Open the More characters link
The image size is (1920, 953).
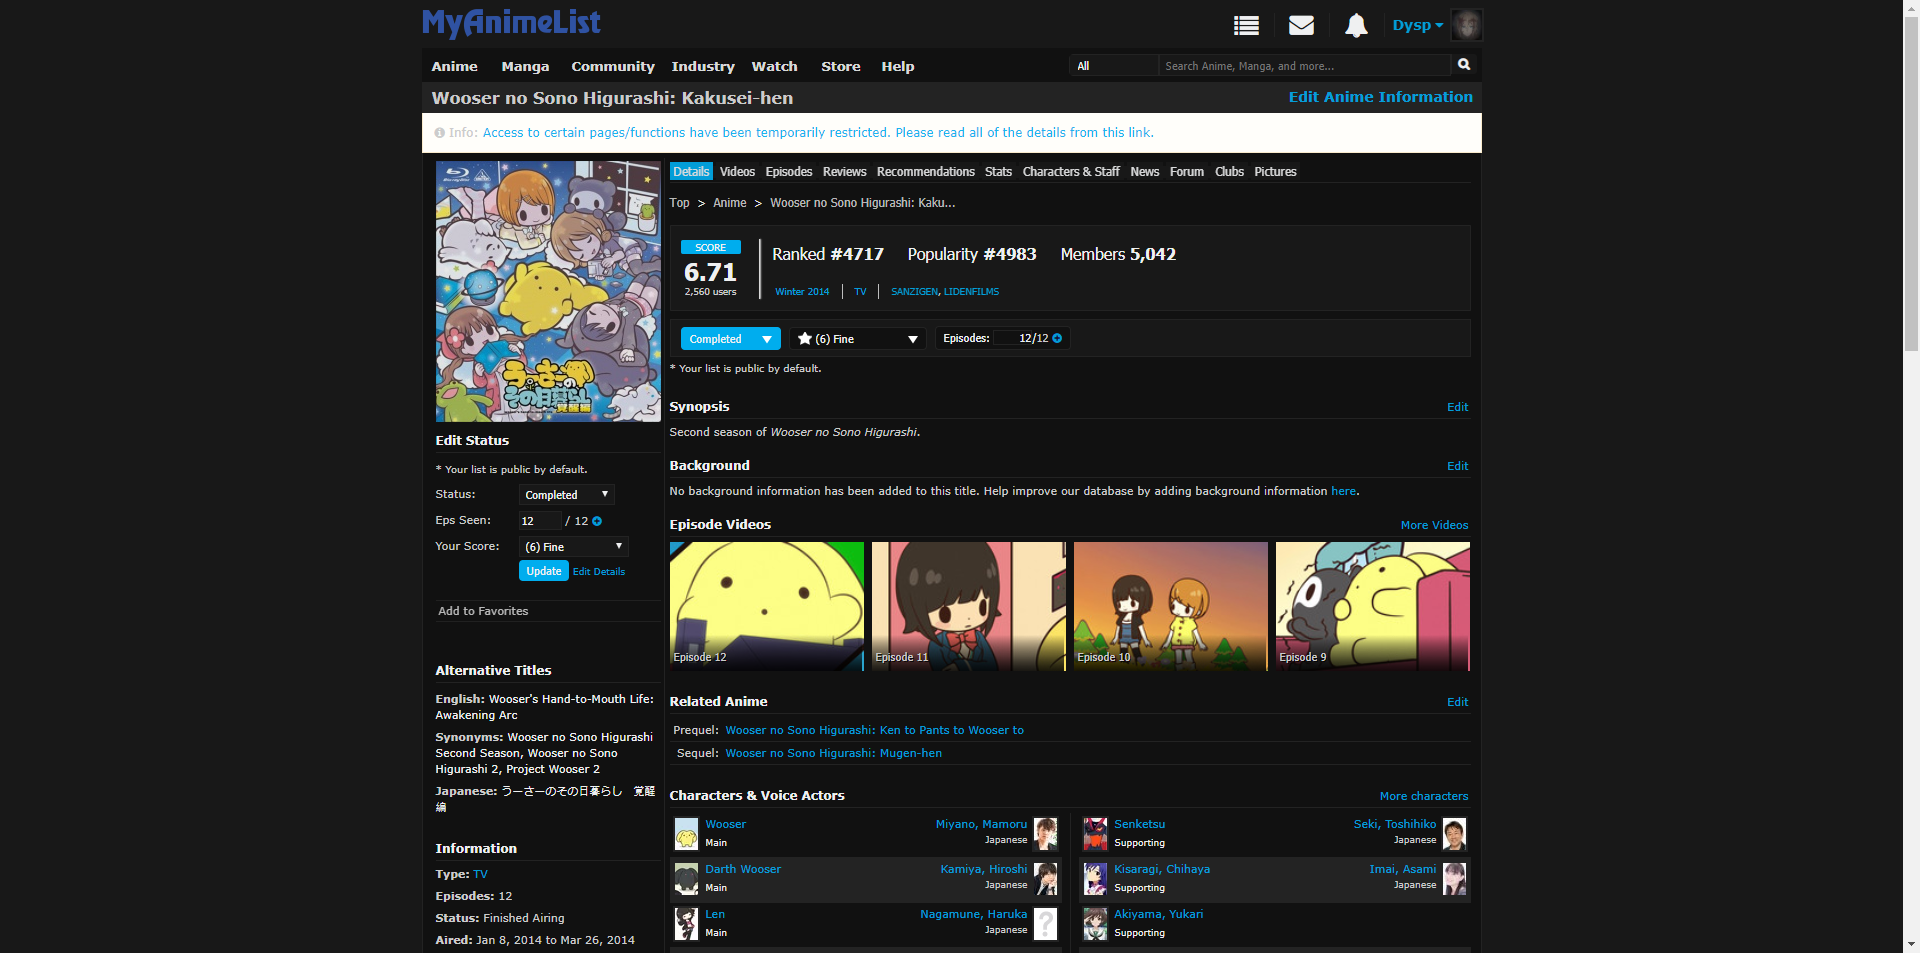coord(1424,796)
